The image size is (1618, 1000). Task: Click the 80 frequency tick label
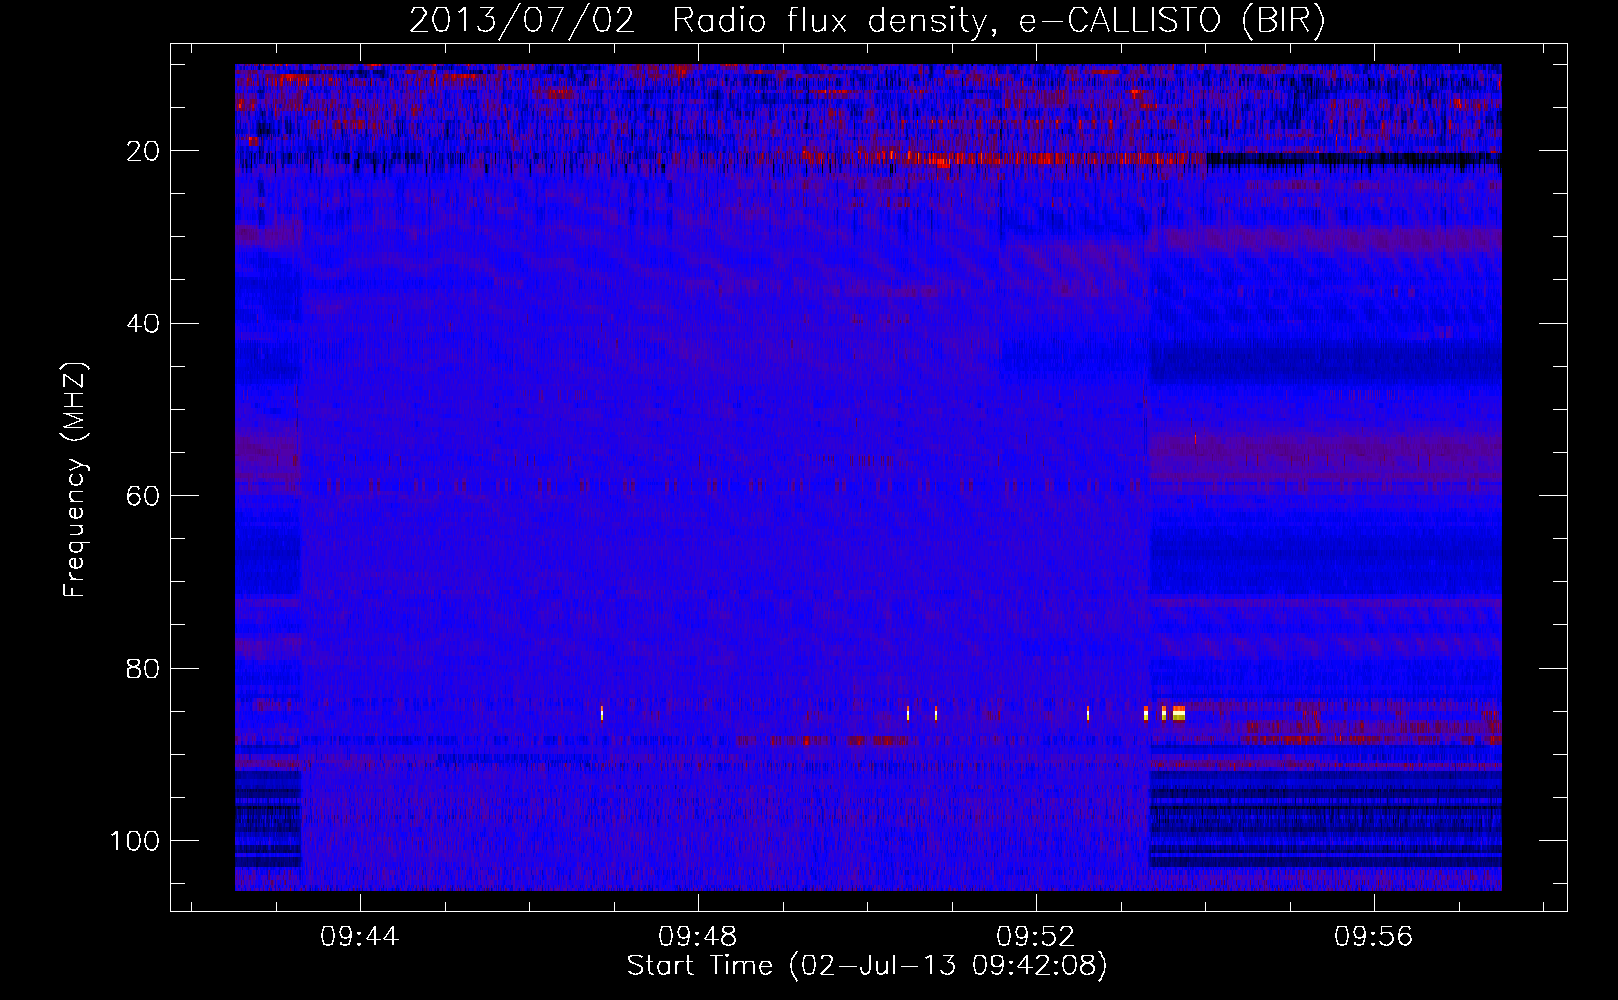144,669
